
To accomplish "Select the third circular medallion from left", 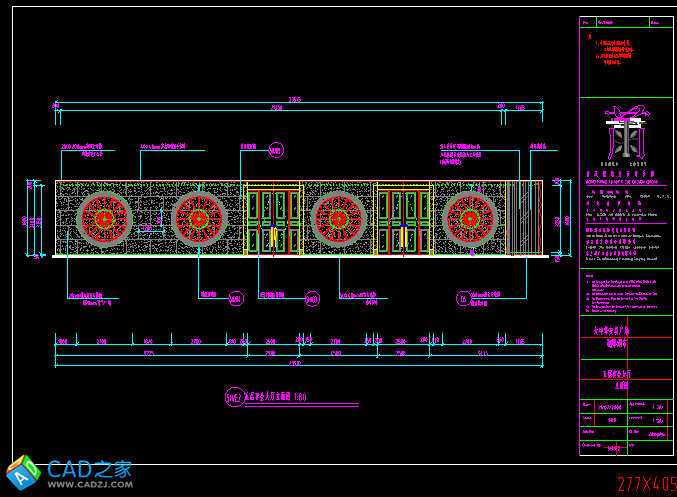I will point(338,219).
